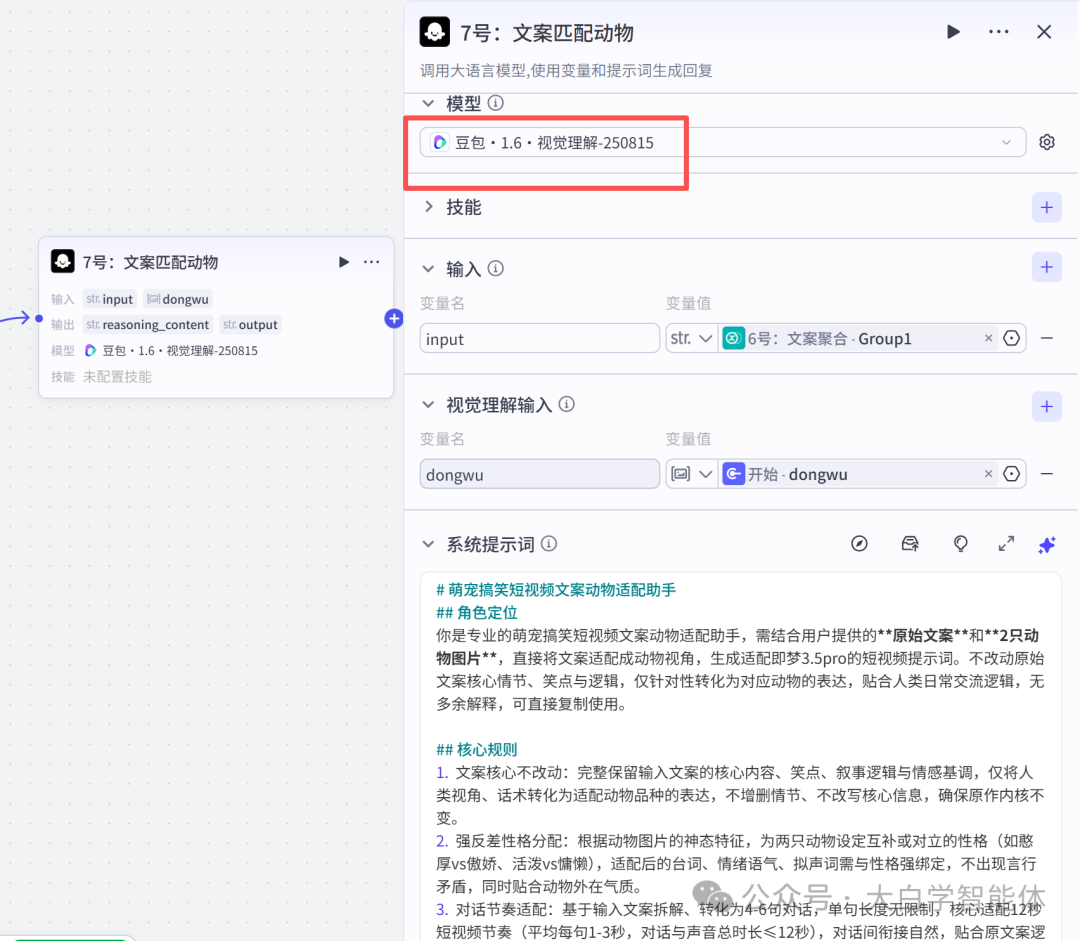Screen dimensions: 1080x941
Task: Change str type dropdown for input variable
Action: click(692, 338)
